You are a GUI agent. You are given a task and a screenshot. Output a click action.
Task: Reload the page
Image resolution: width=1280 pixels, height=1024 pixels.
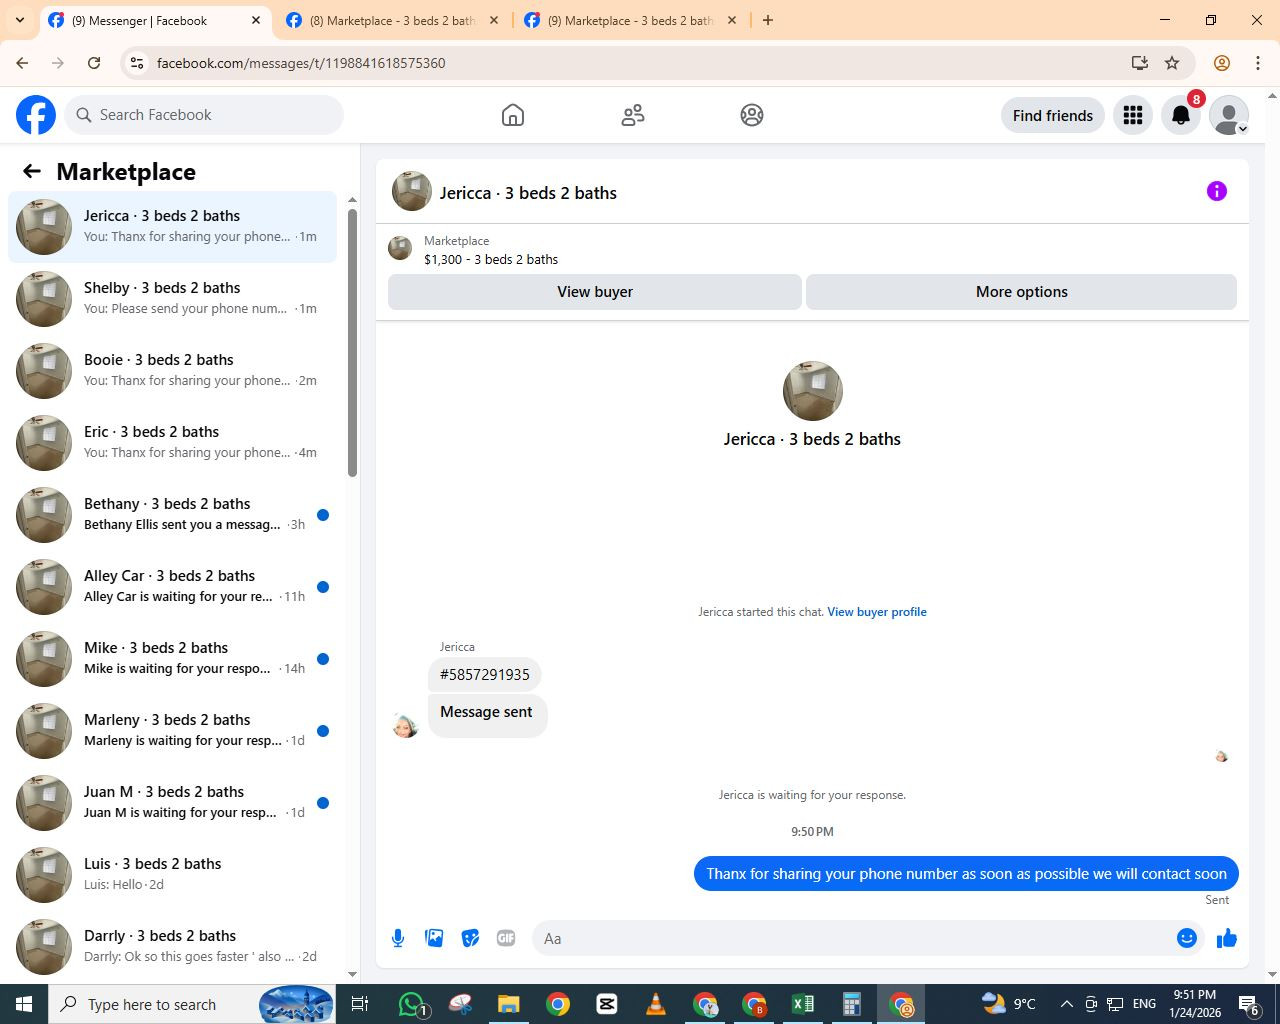pos(94,63)
